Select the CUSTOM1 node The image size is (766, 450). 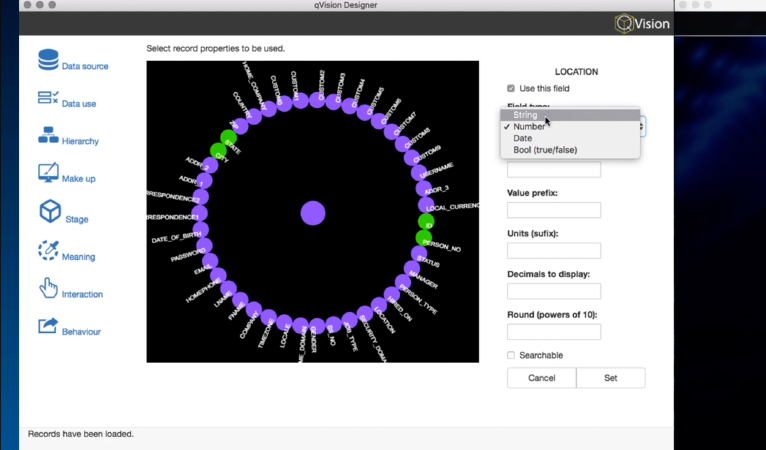[x=300, y=101]
